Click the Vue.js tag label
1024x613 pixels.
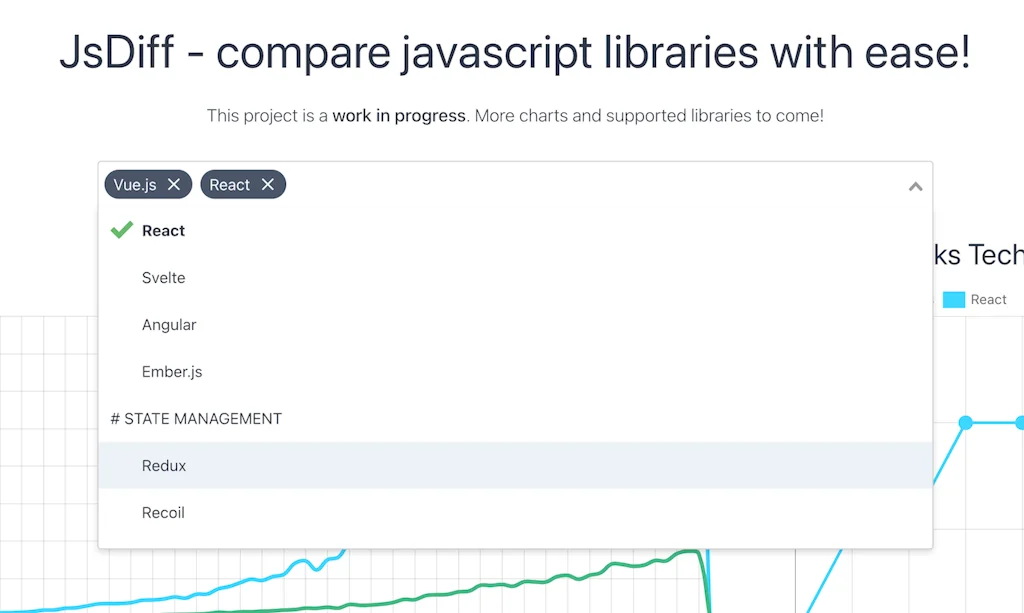point(135,185)
